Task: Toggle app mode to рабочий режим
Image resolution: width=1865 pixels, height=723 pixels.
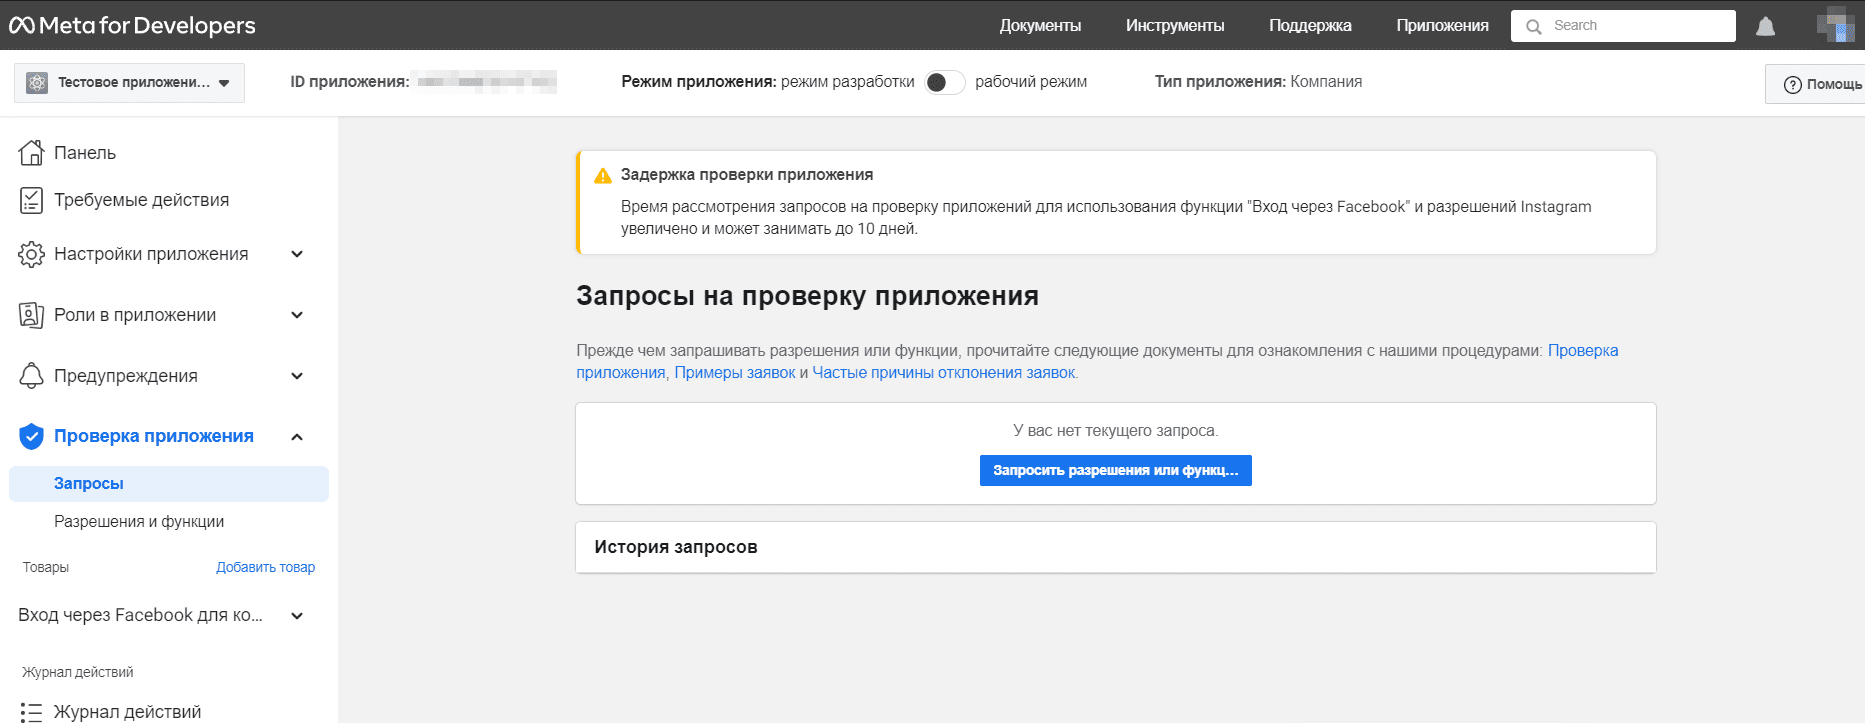Action: [944, 82]
